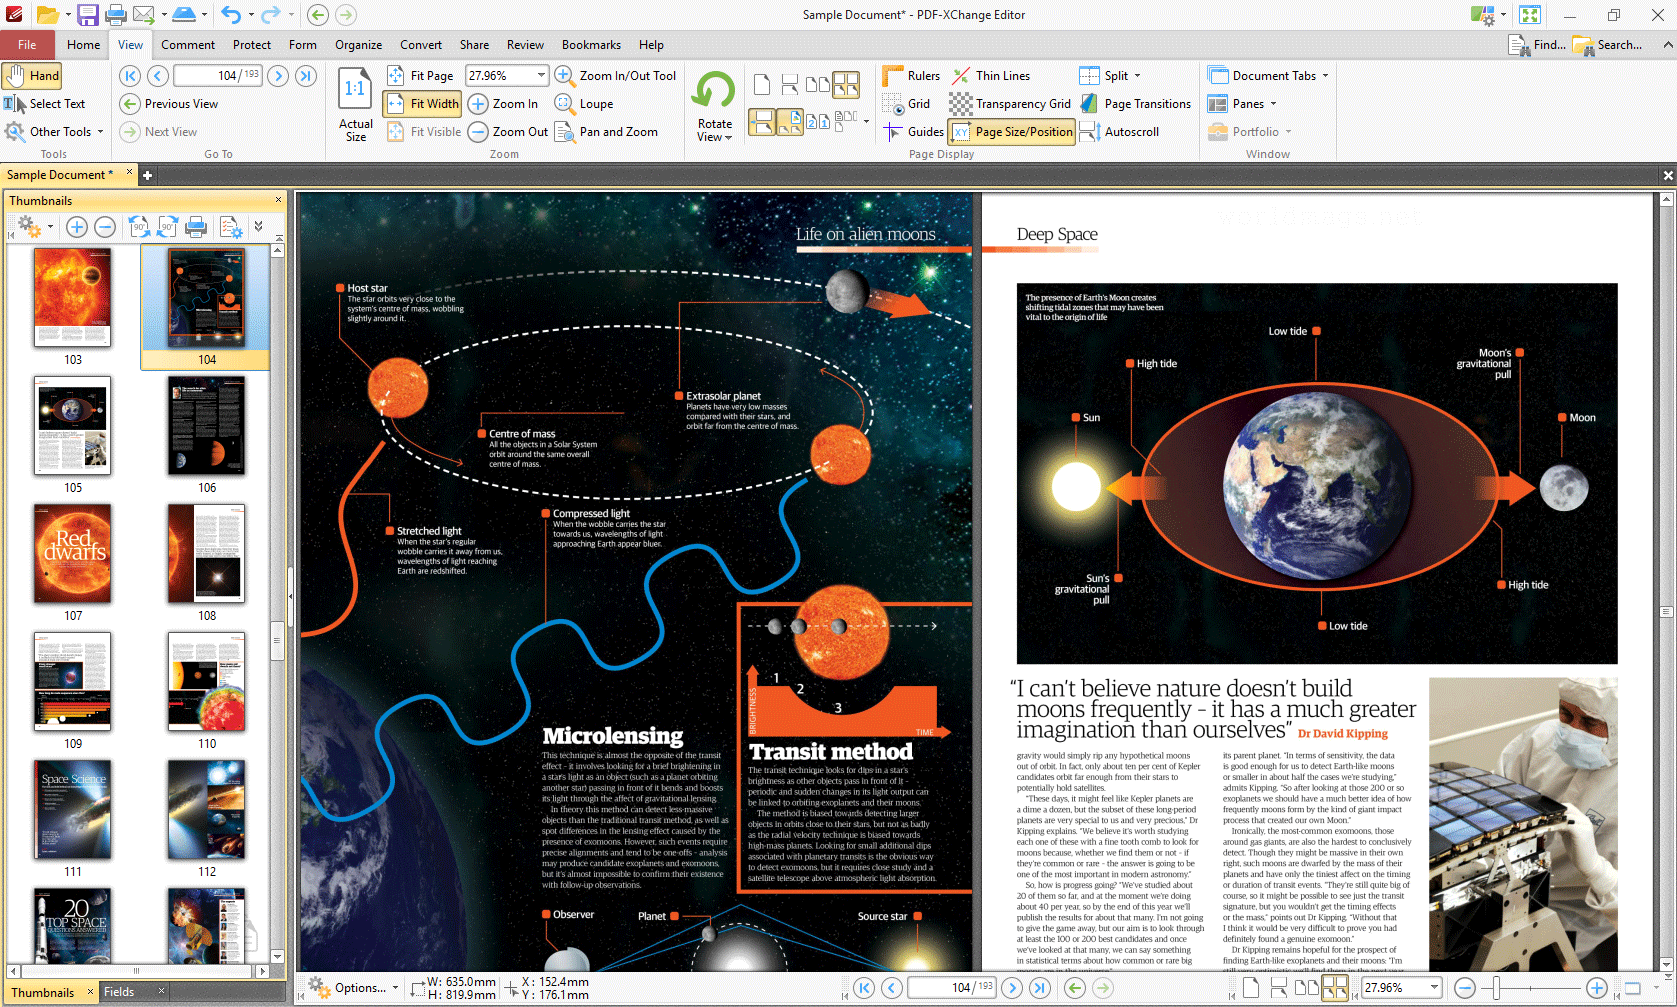Expand the Document Tabs dropdown
Screen dimensions: 1677x1007
click(x=1268, y=76)
